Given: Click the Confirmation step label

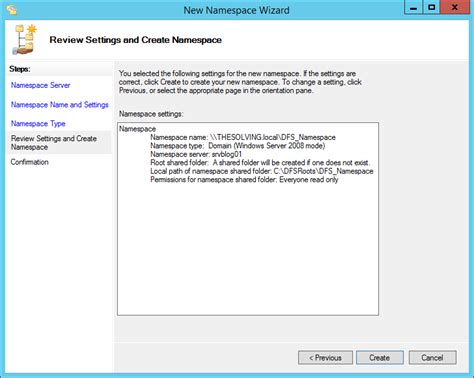Looking at the screenshot, I should click(x=30, y=162).
